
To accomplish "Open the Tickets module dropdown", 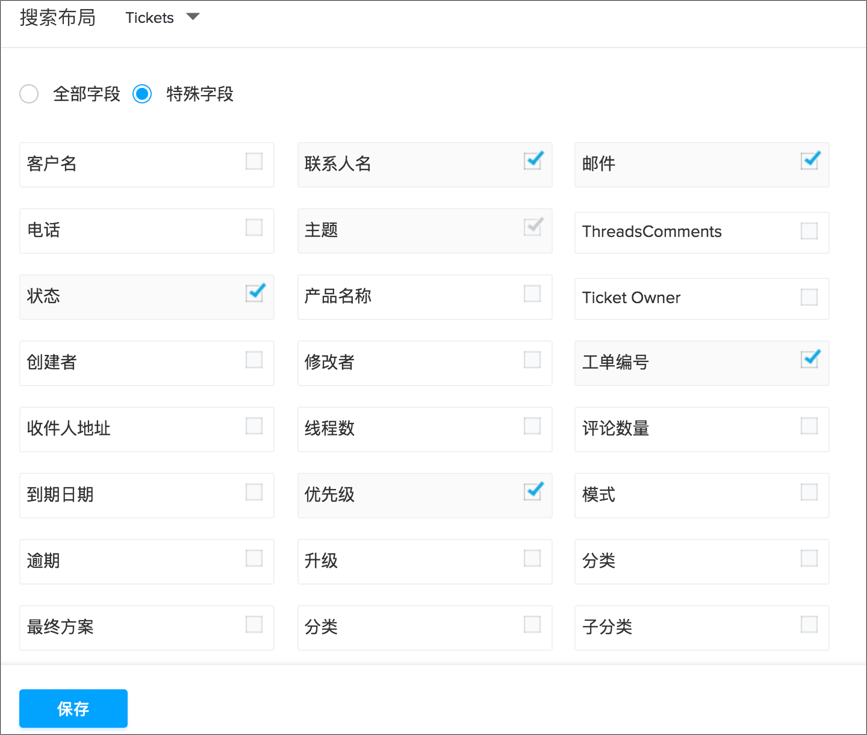I will pos(162,18).
